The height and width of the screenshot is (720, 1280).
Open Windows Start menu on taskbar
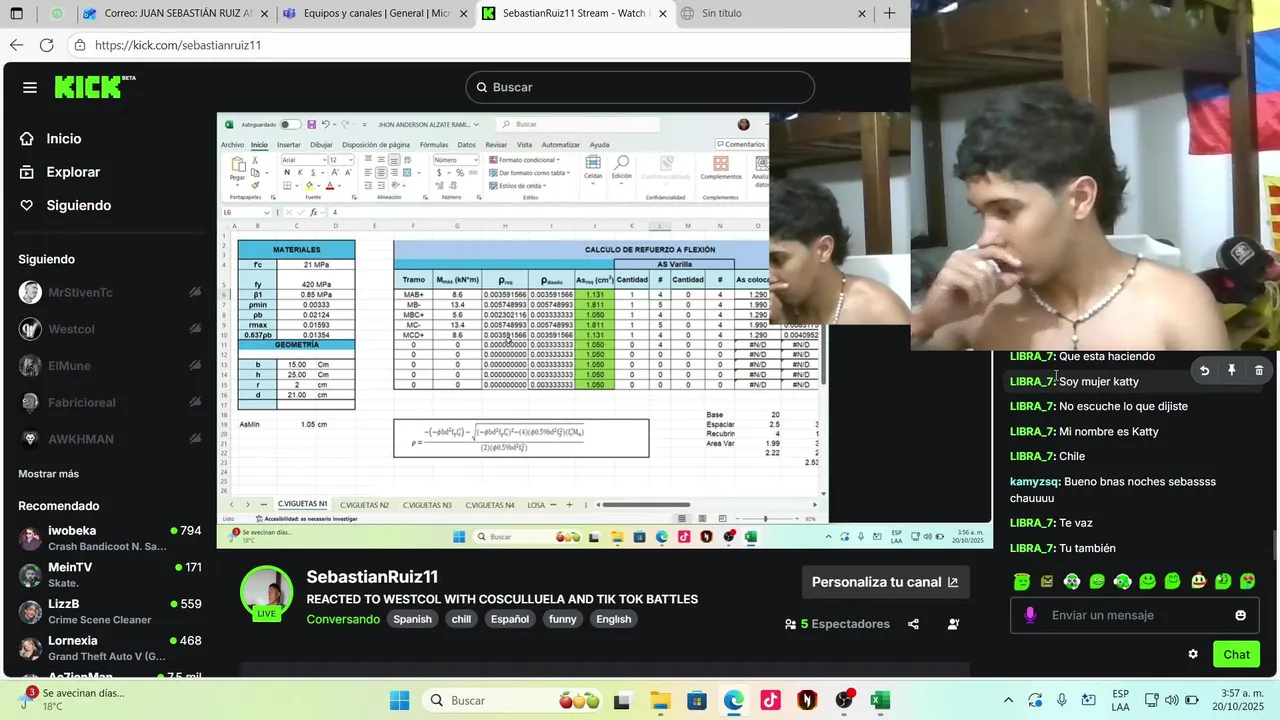coord(399,701)
